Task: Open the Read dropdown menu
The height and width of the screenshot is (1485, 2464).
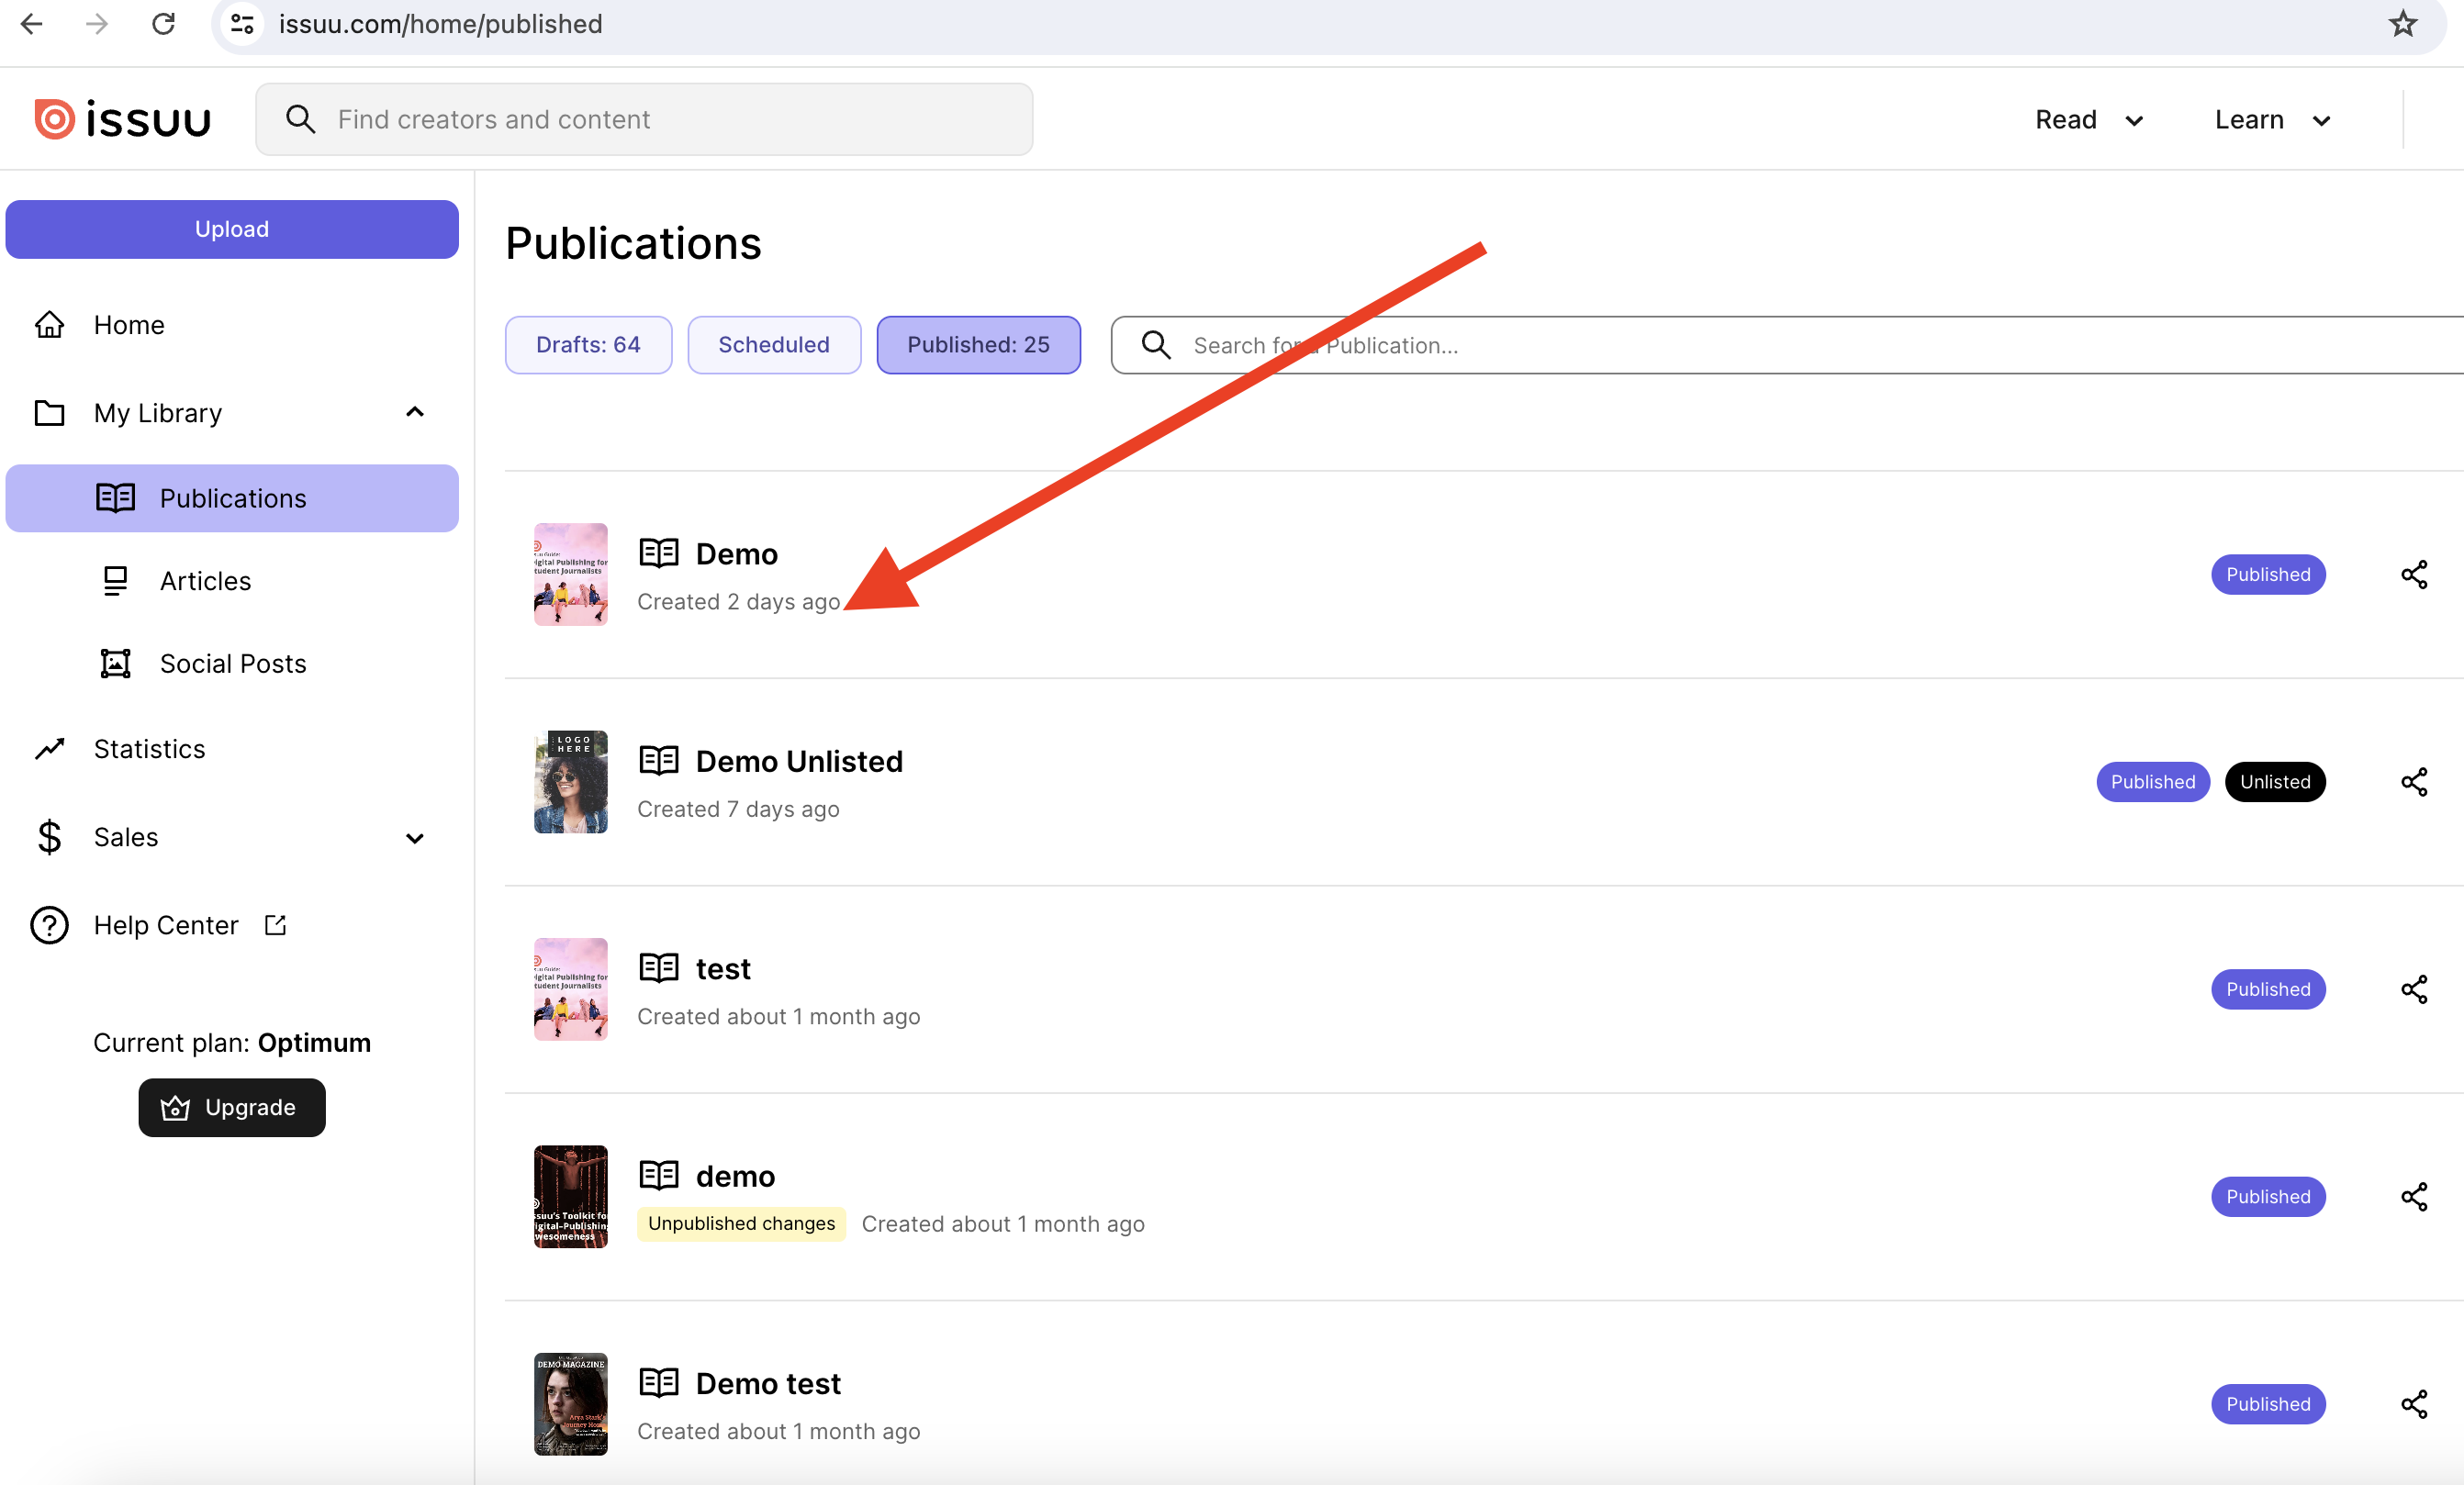Action: click(2088, 119)
